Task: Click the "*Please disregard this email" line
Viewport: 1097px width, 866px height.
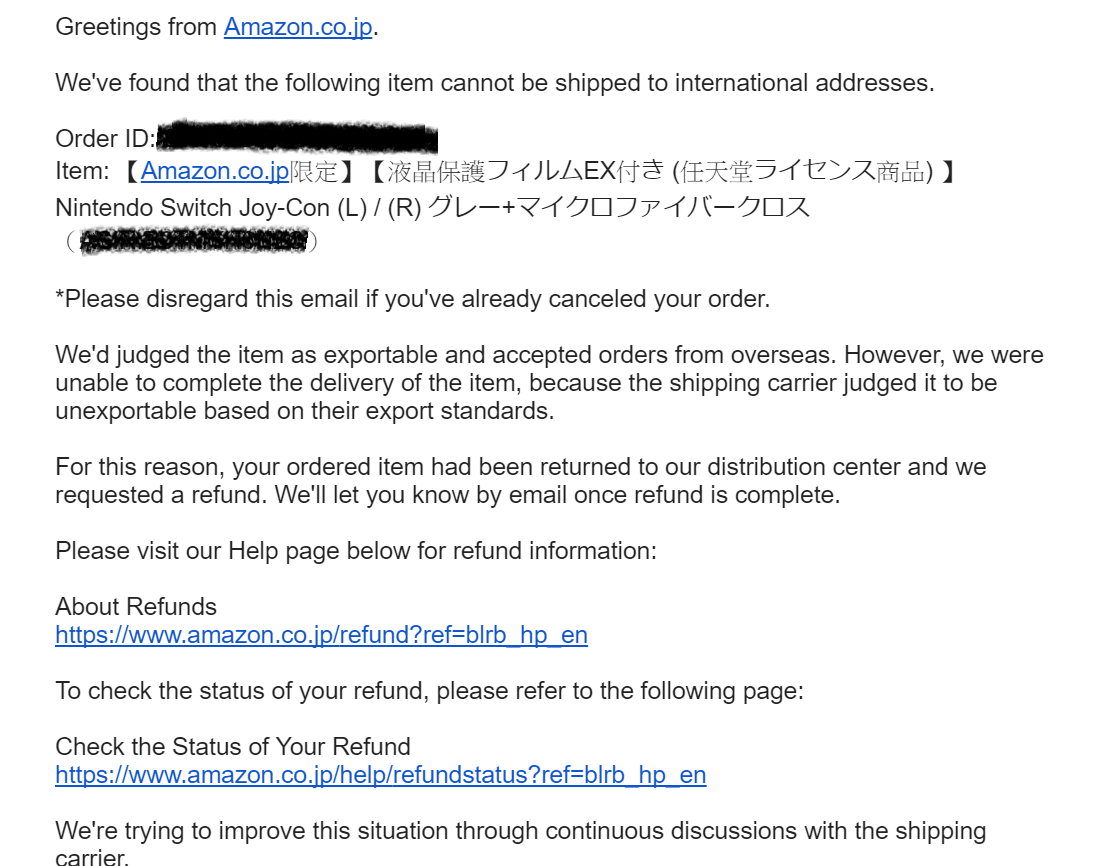Action: click(x=412, y=299)
